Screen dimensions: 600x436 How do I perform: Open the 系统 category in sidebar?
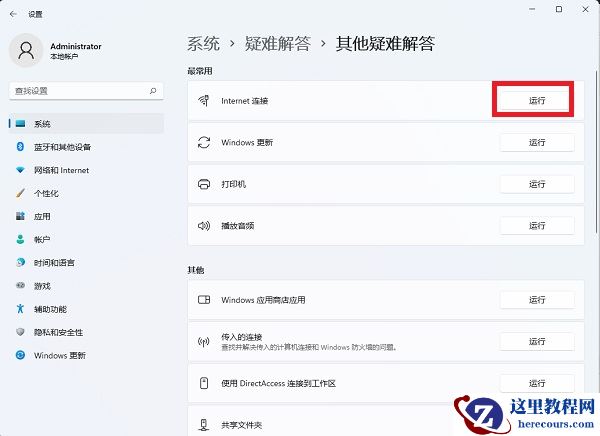pos(86,124)
